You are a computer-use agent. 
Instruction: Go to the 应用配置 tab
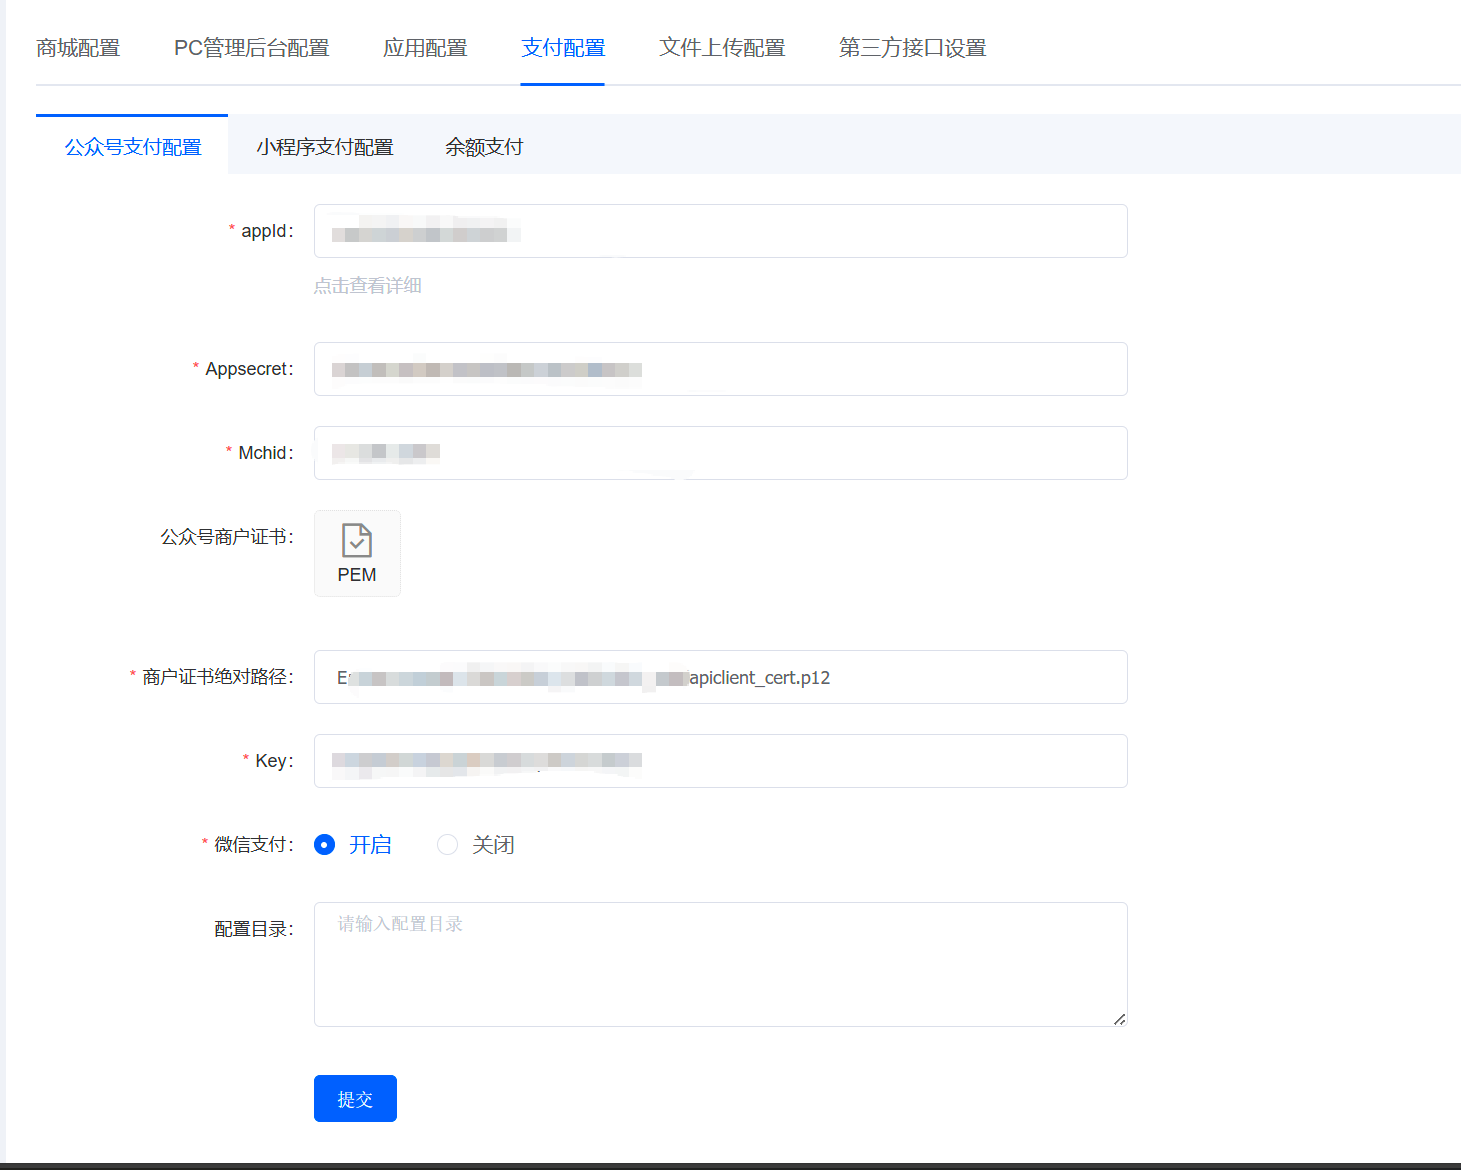pos(425,48)
